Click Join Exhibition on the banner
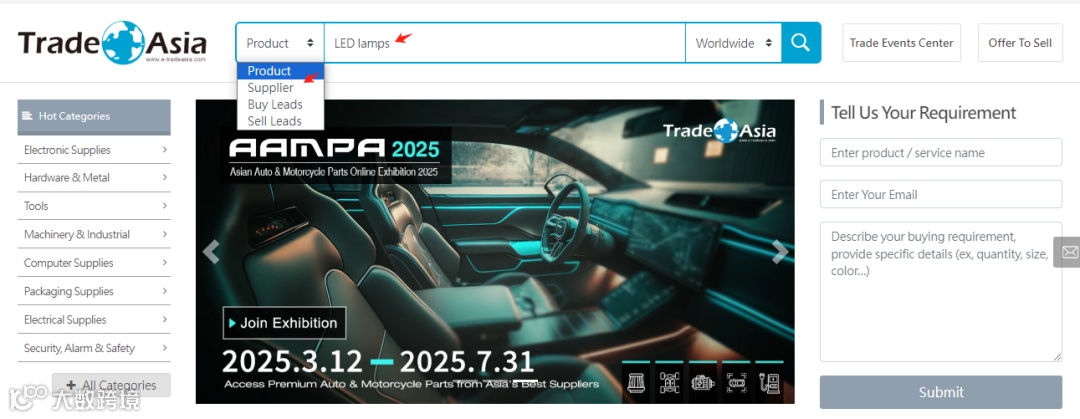The image size is (1080, 419). coord(284,323)
